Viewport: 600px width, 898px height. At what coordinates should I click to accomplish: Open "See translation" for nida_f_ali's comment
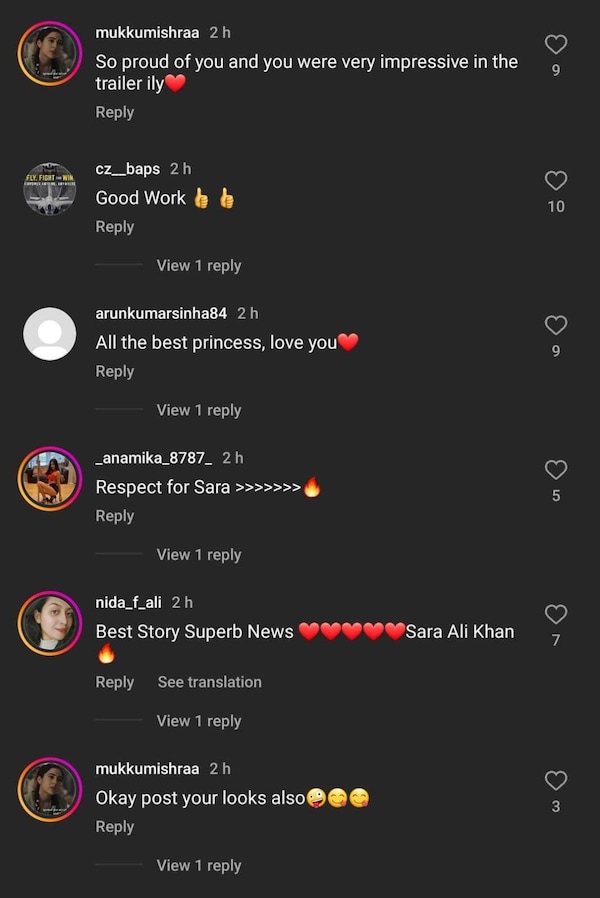coord(208,682)
